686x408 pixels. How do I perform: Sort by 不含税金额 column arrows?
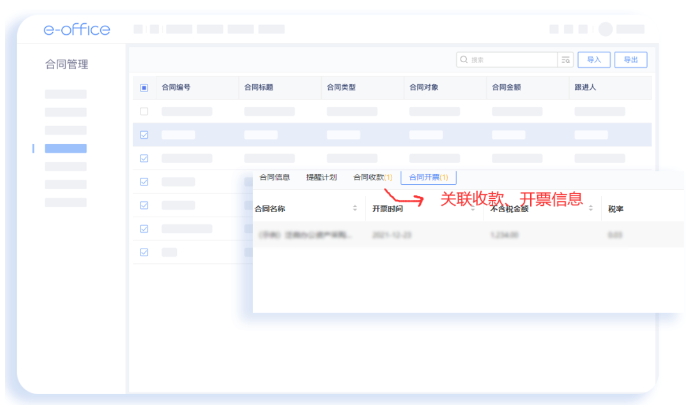(592, 209)
